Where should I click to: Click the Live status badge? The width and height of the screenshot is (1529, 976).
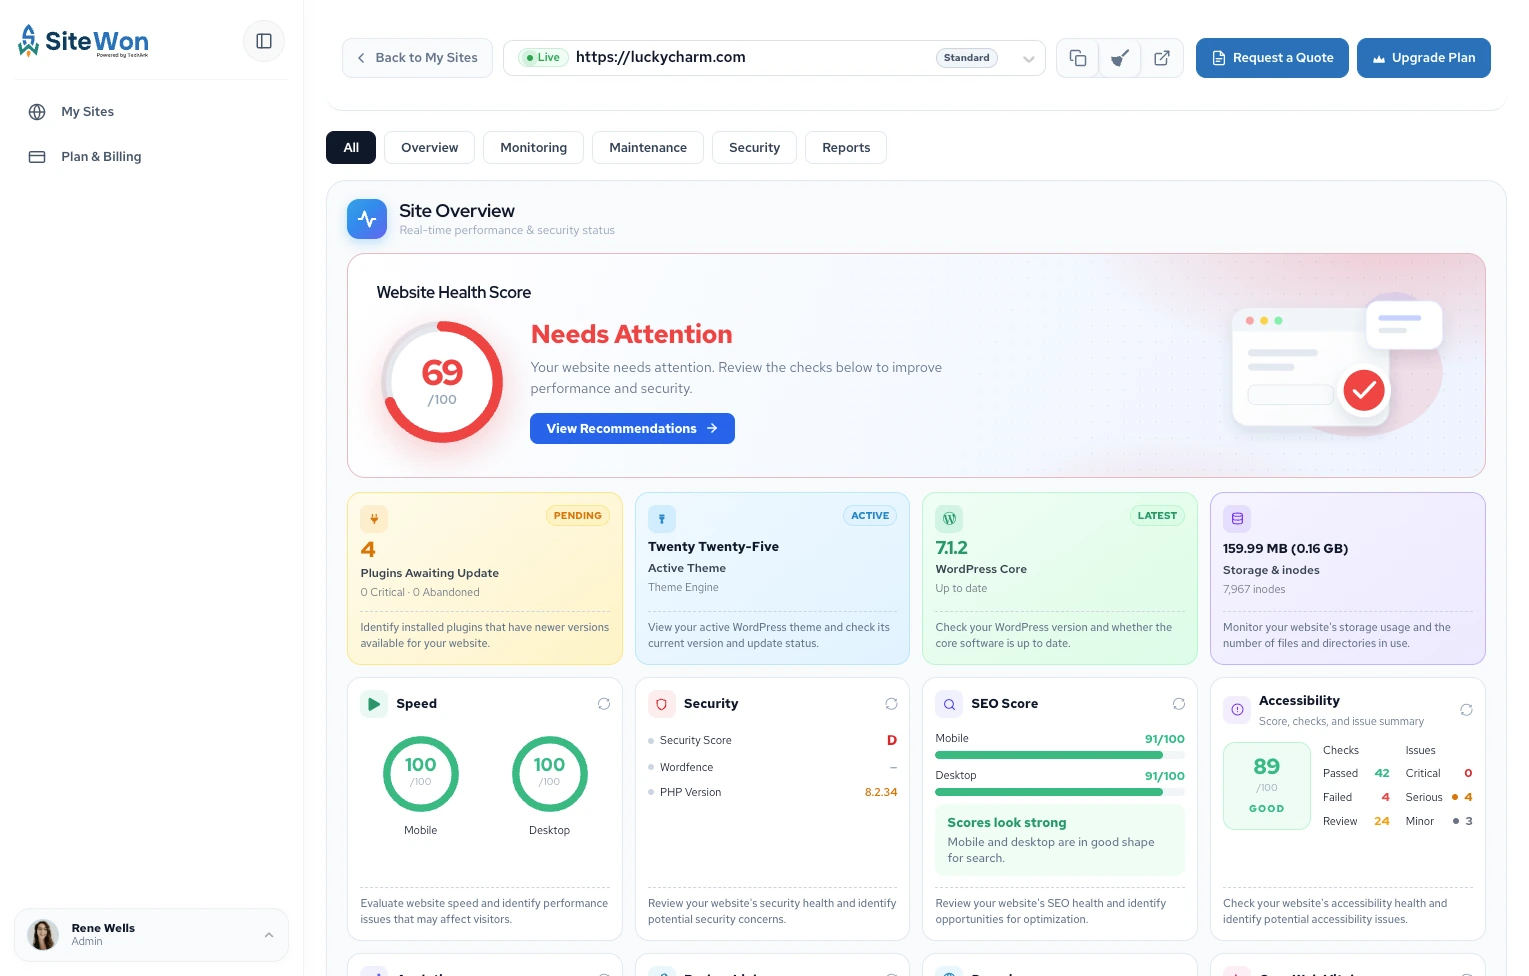click(x=543, y=58)
